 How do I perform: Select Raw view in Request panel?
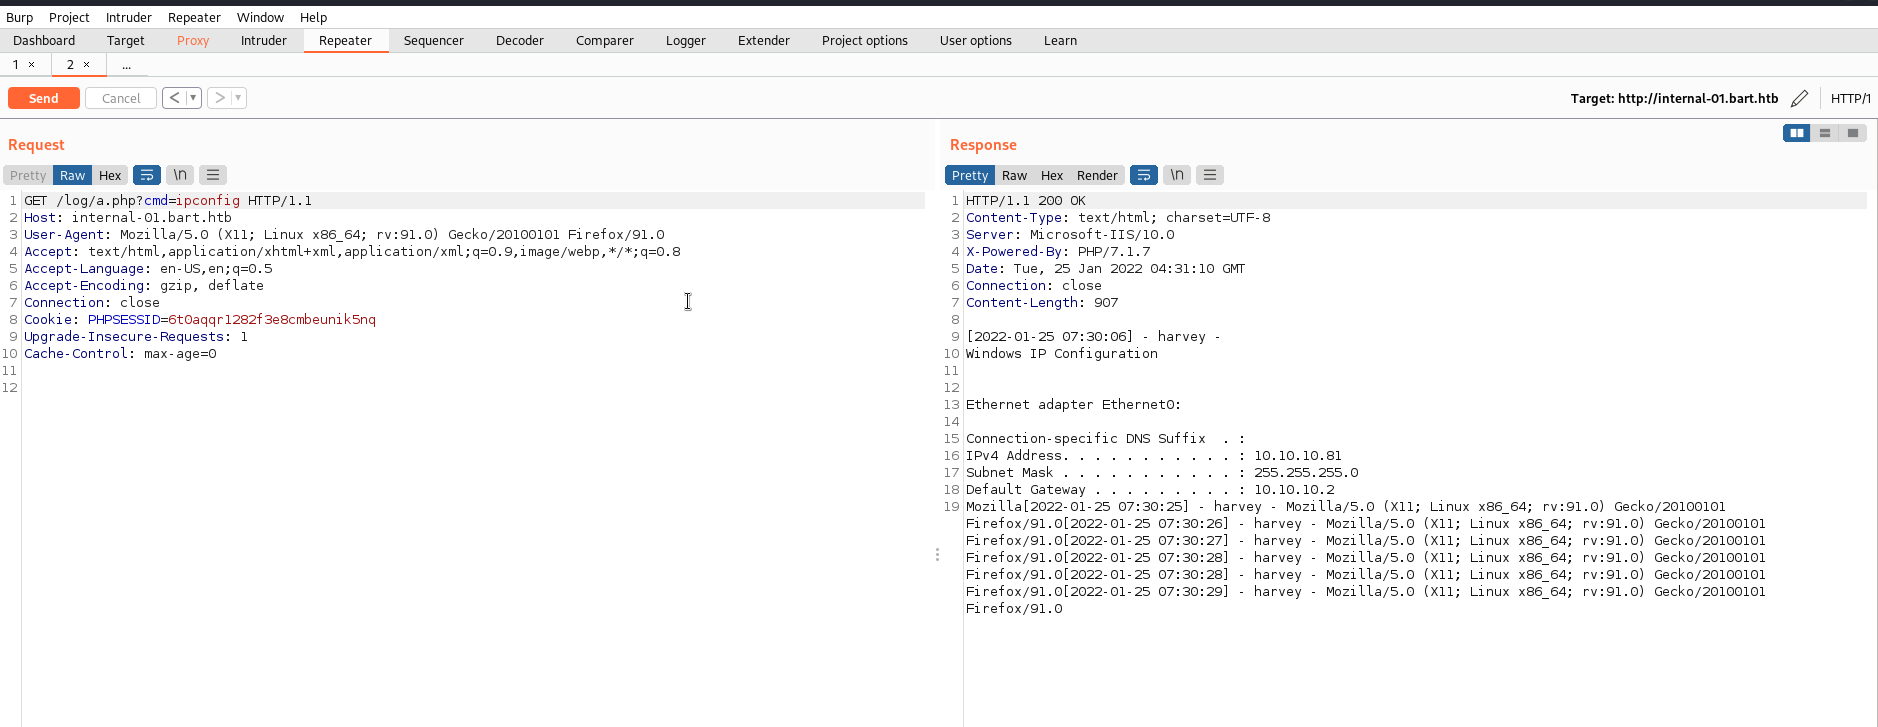click(72, 175)
